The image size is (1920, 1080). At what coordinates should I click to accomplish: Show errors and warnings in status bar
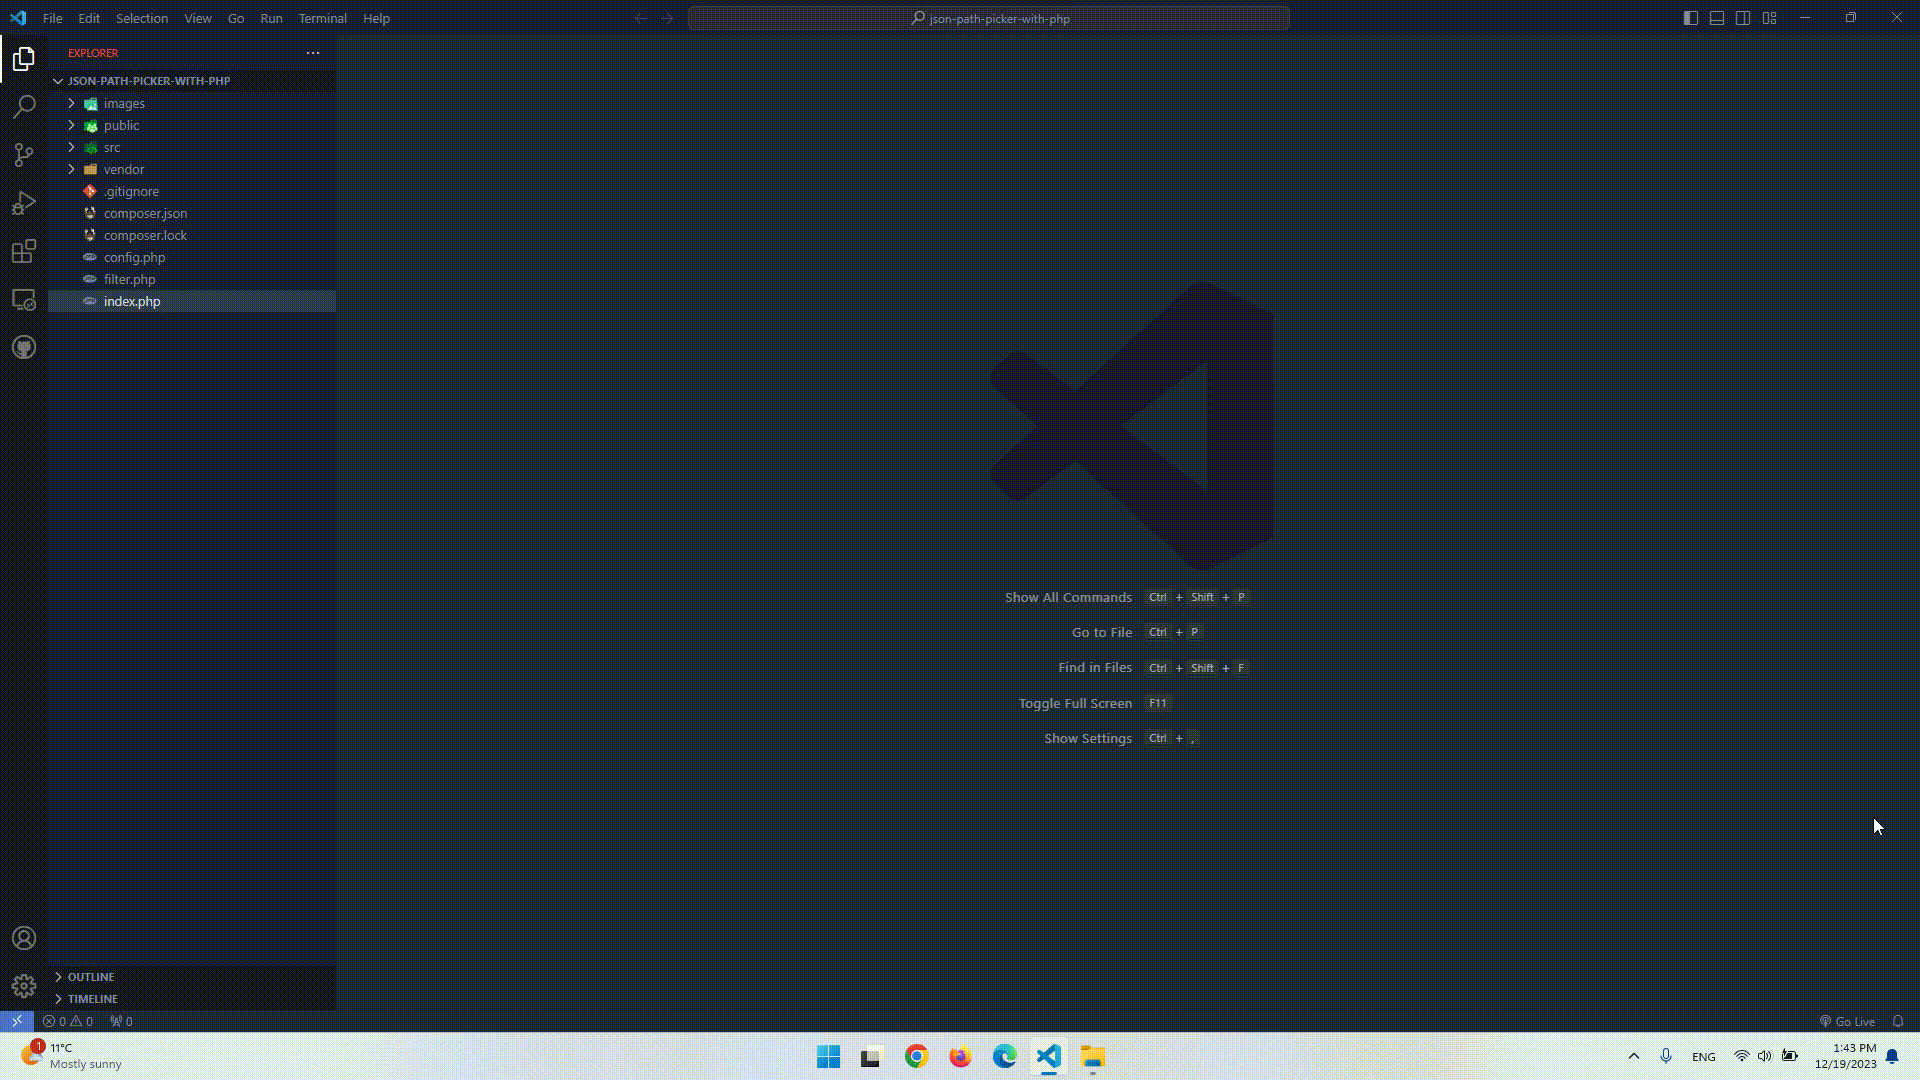(x=68, y=1021)
